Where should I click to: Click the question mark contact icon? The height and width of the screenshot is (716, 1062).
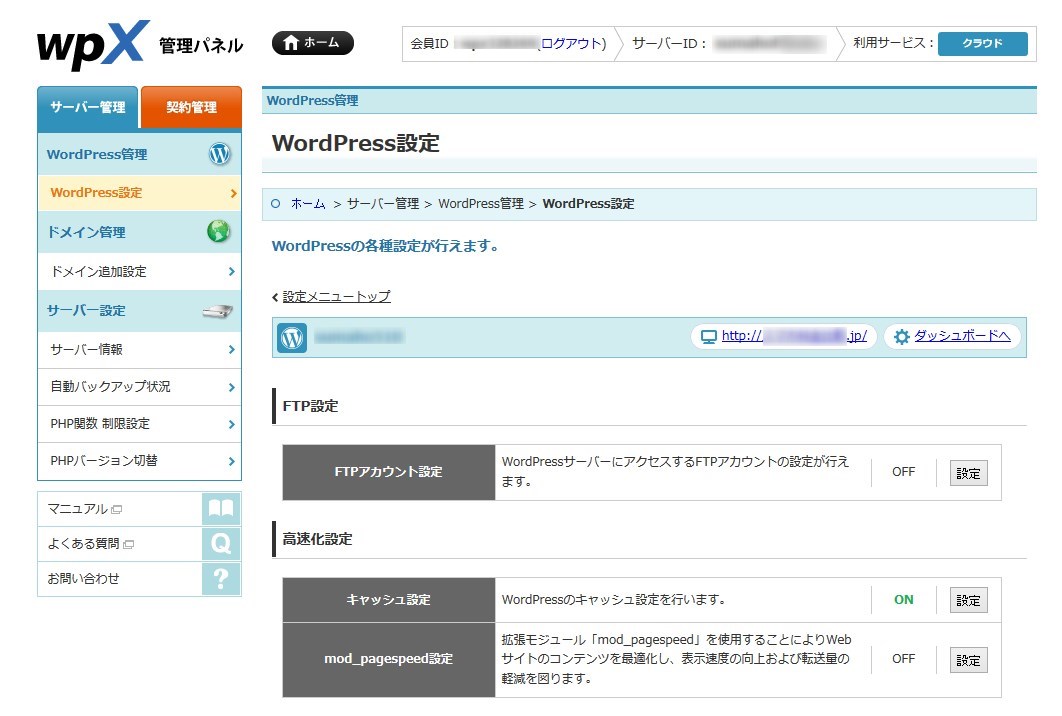tap(221, 578)
